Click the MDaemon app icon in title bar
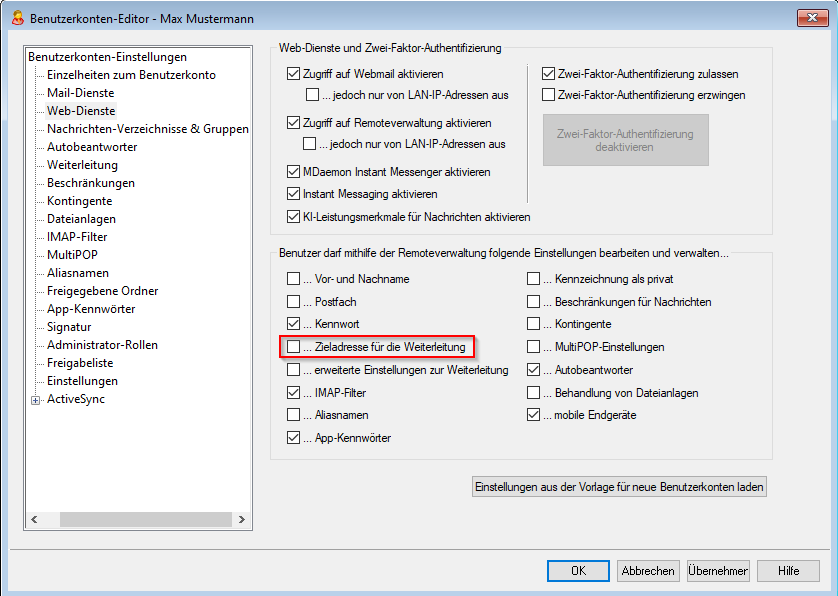 [15, 17]
